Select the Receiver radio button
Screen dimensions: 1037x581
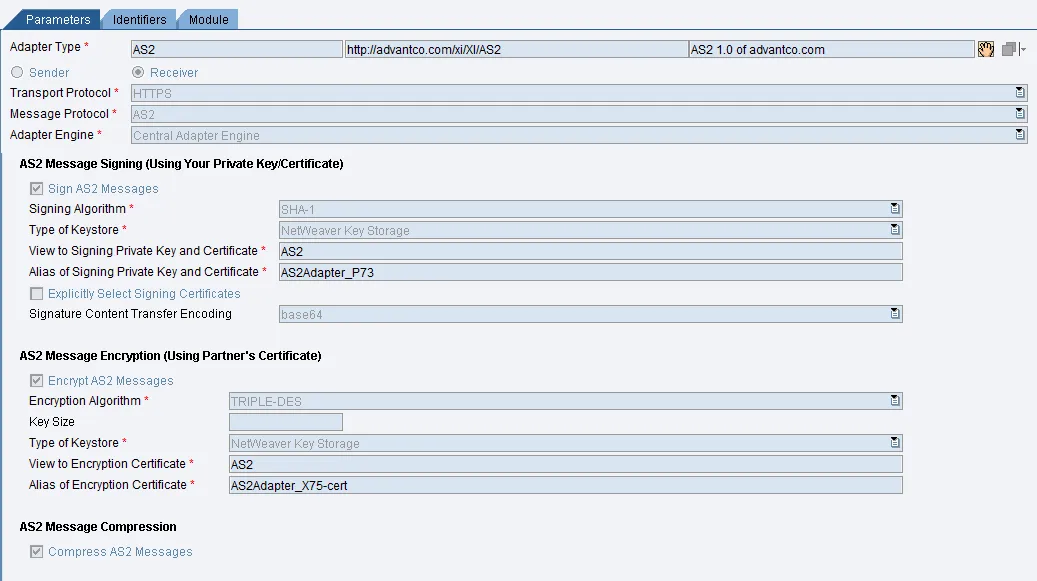tap(138, 72)
